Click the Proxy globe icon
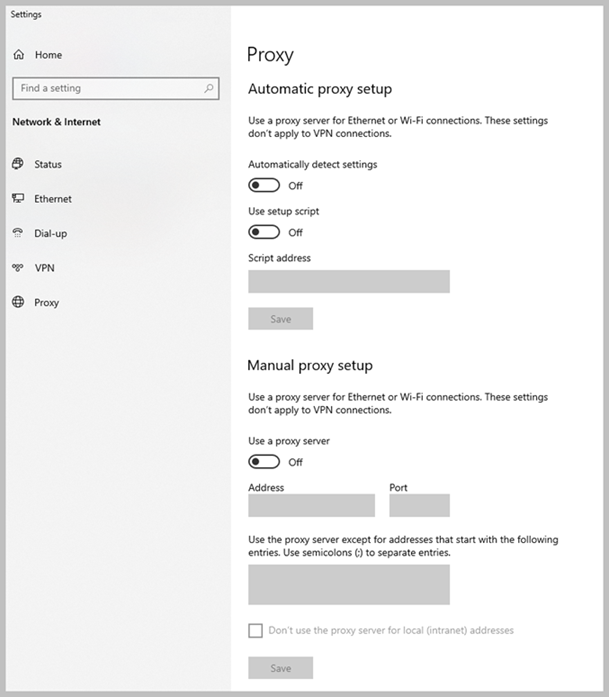This screenshot has height=697, width=609. point(18,302)
